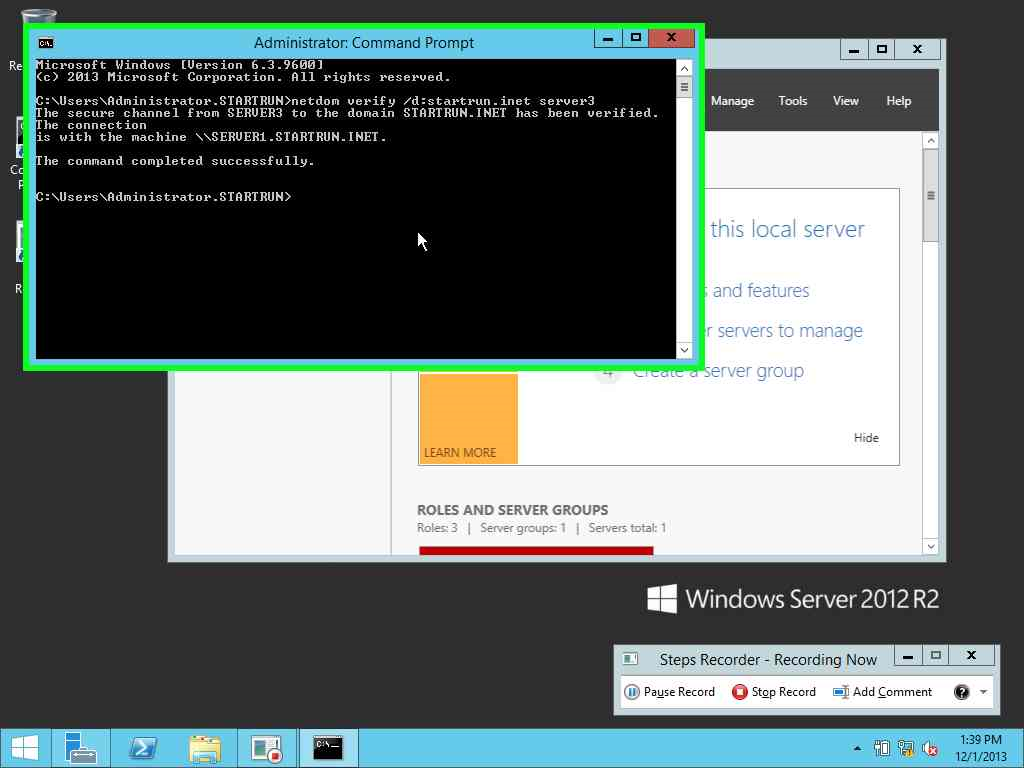1024x768 pixels.
Task: Open Windows PowerShell from the taskbar
Action: [143, 748]
